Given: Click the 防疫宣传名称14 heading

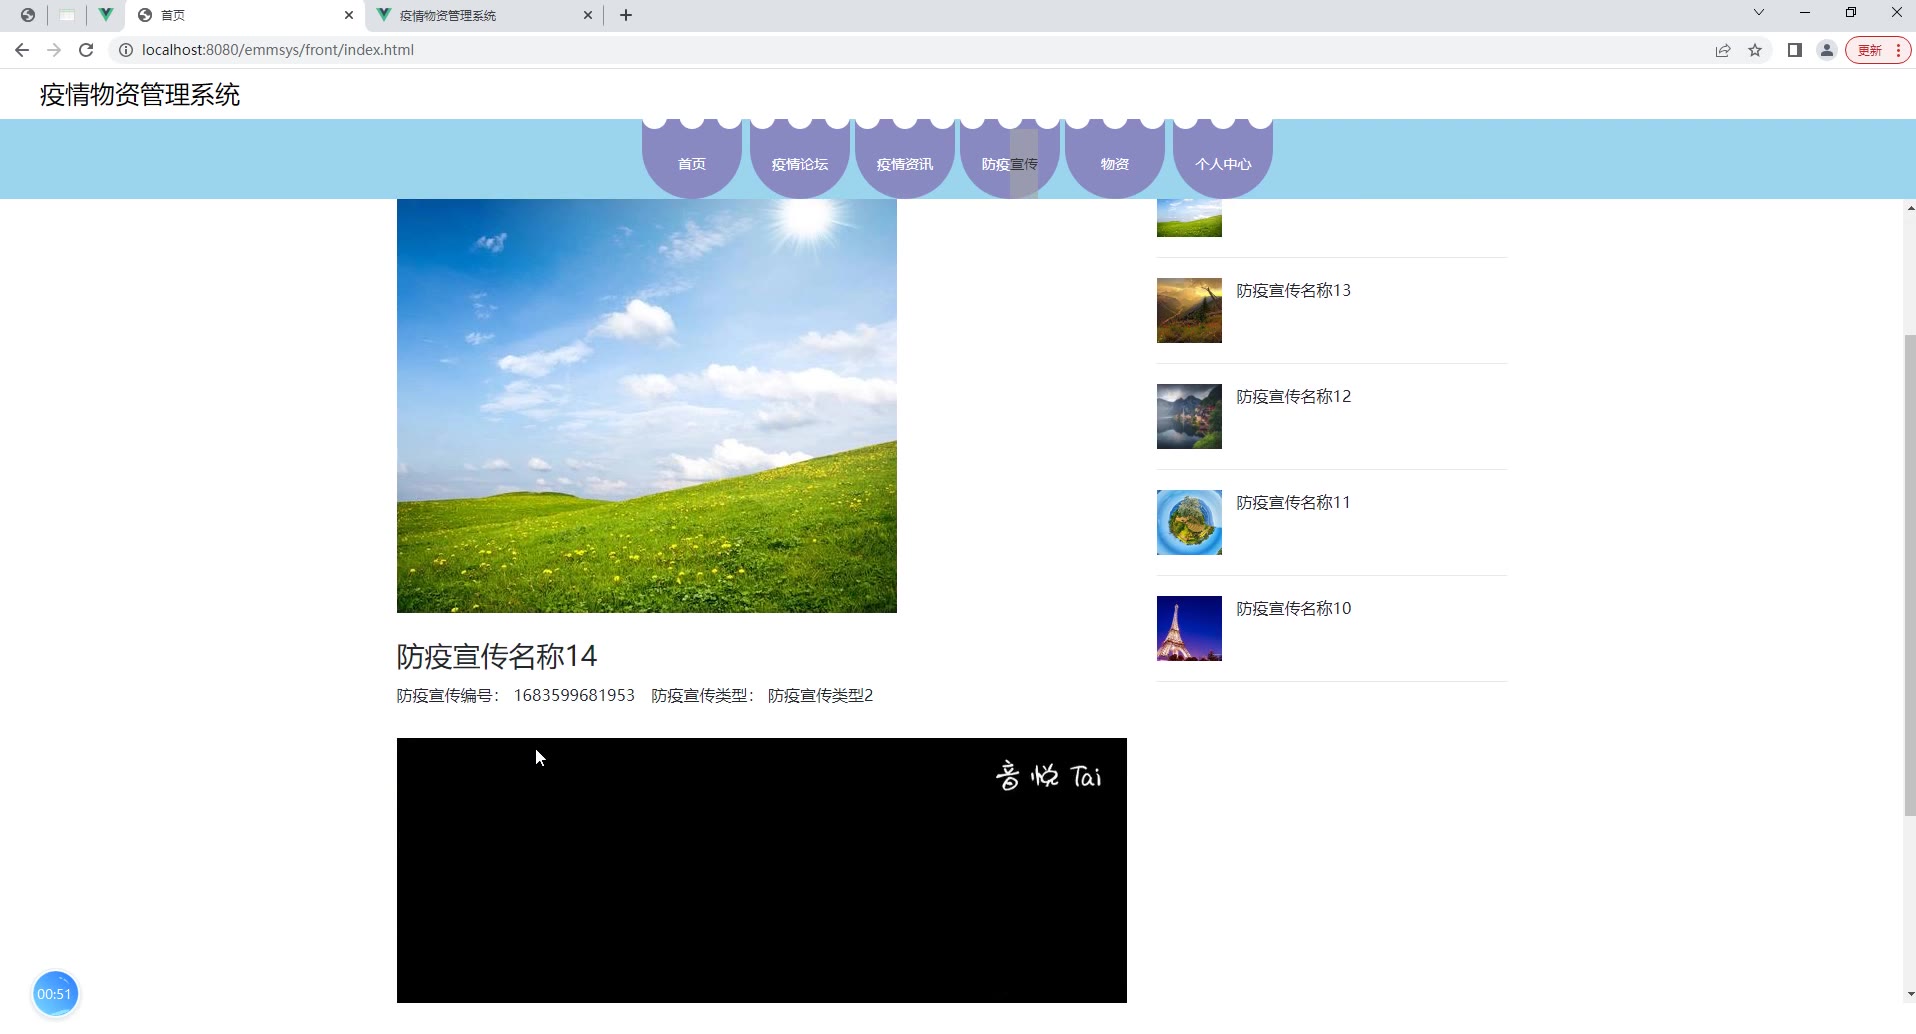Looking at the screenshot, I should tap(497, 656).
